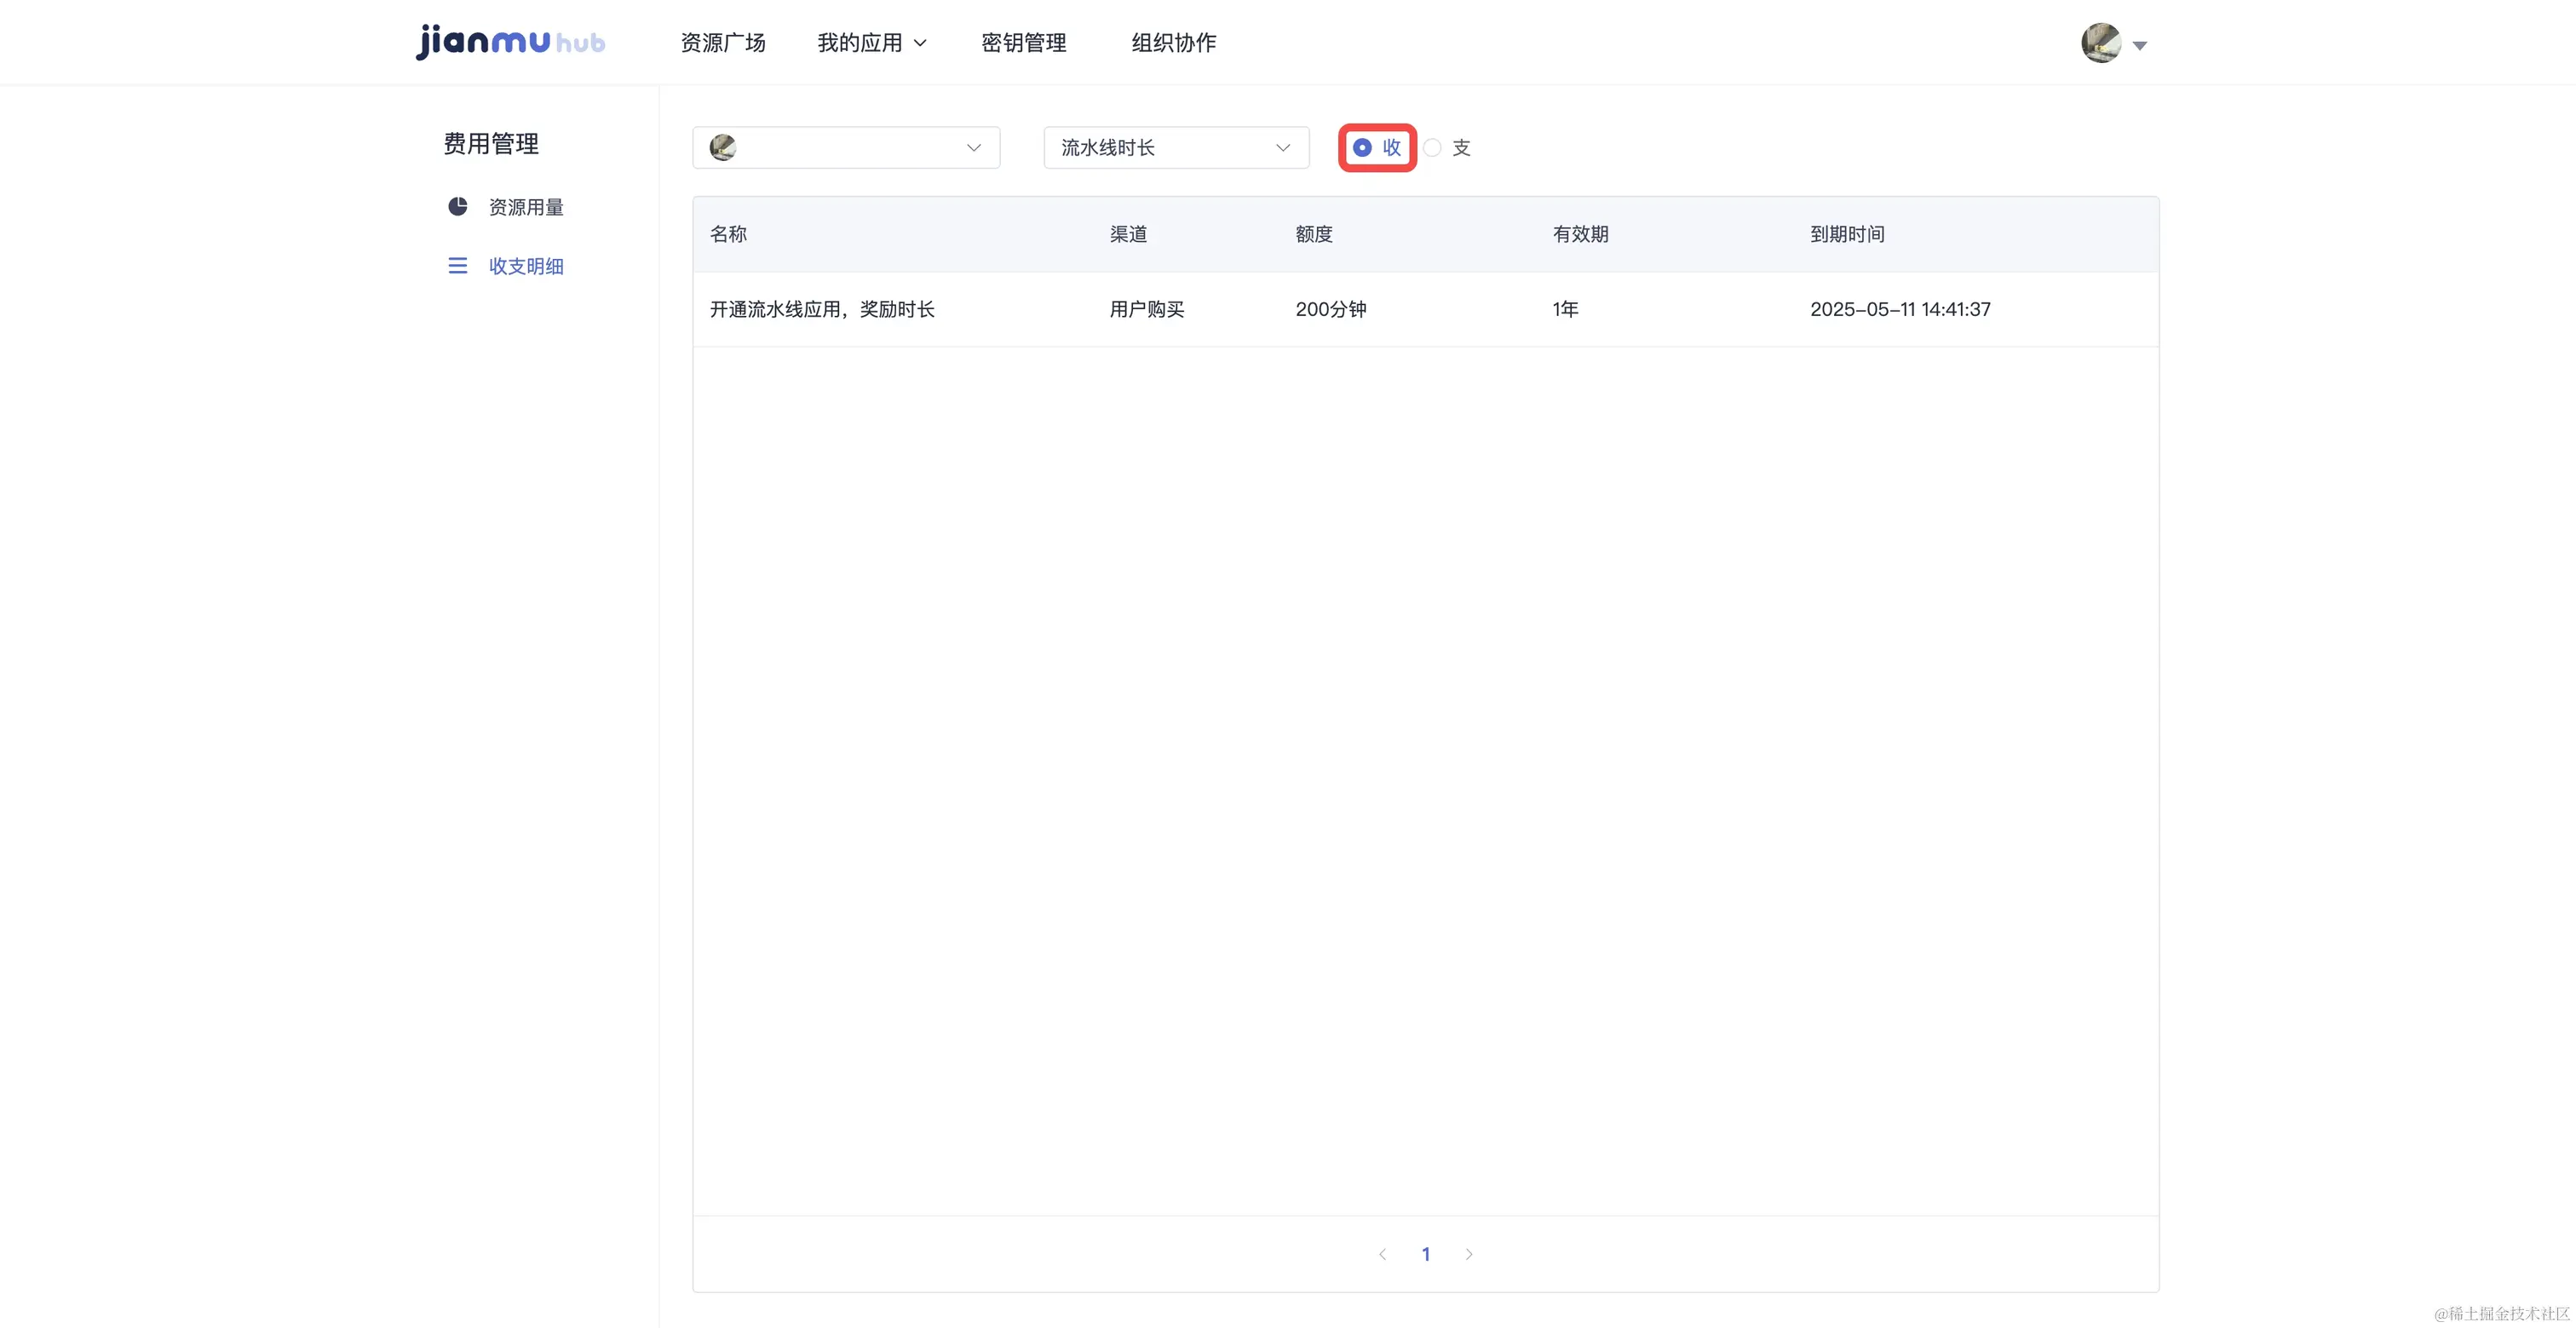Image resolution: width=2576 pixels, height=1328 pixels.
Task: Open the 资源用量 sidebar link
Action: (x=525, y=207)
